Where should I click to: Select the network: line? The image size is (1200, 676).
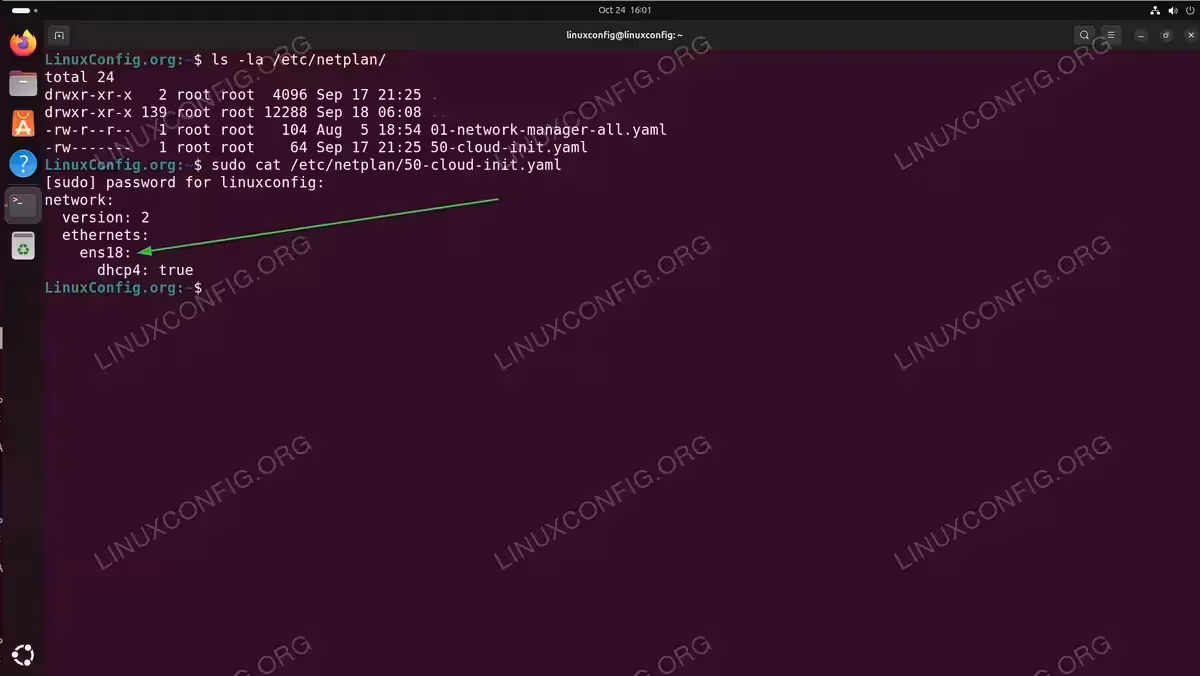79,200
